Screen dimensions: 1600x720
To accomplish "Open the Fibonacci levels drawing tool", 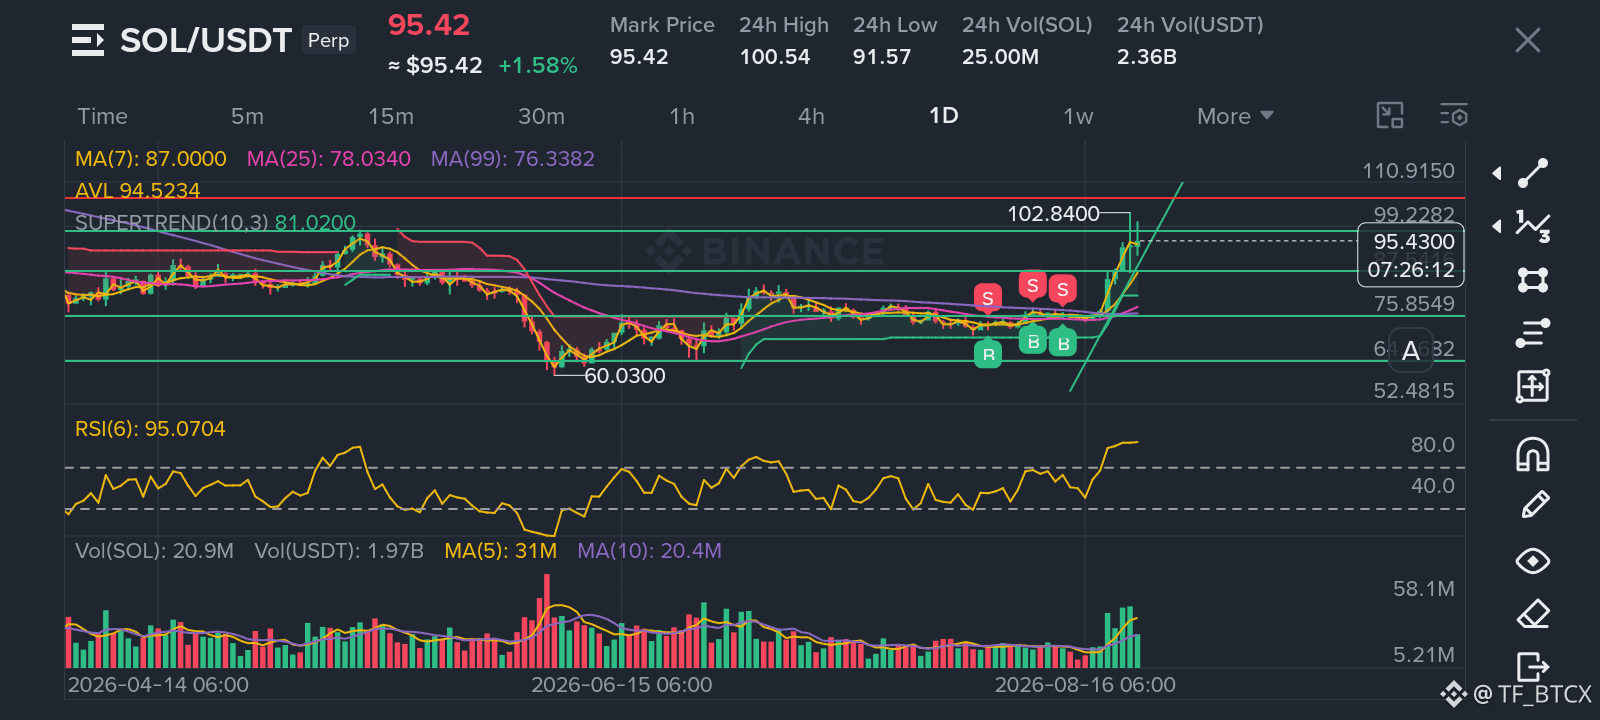I will click(1533, 332).
